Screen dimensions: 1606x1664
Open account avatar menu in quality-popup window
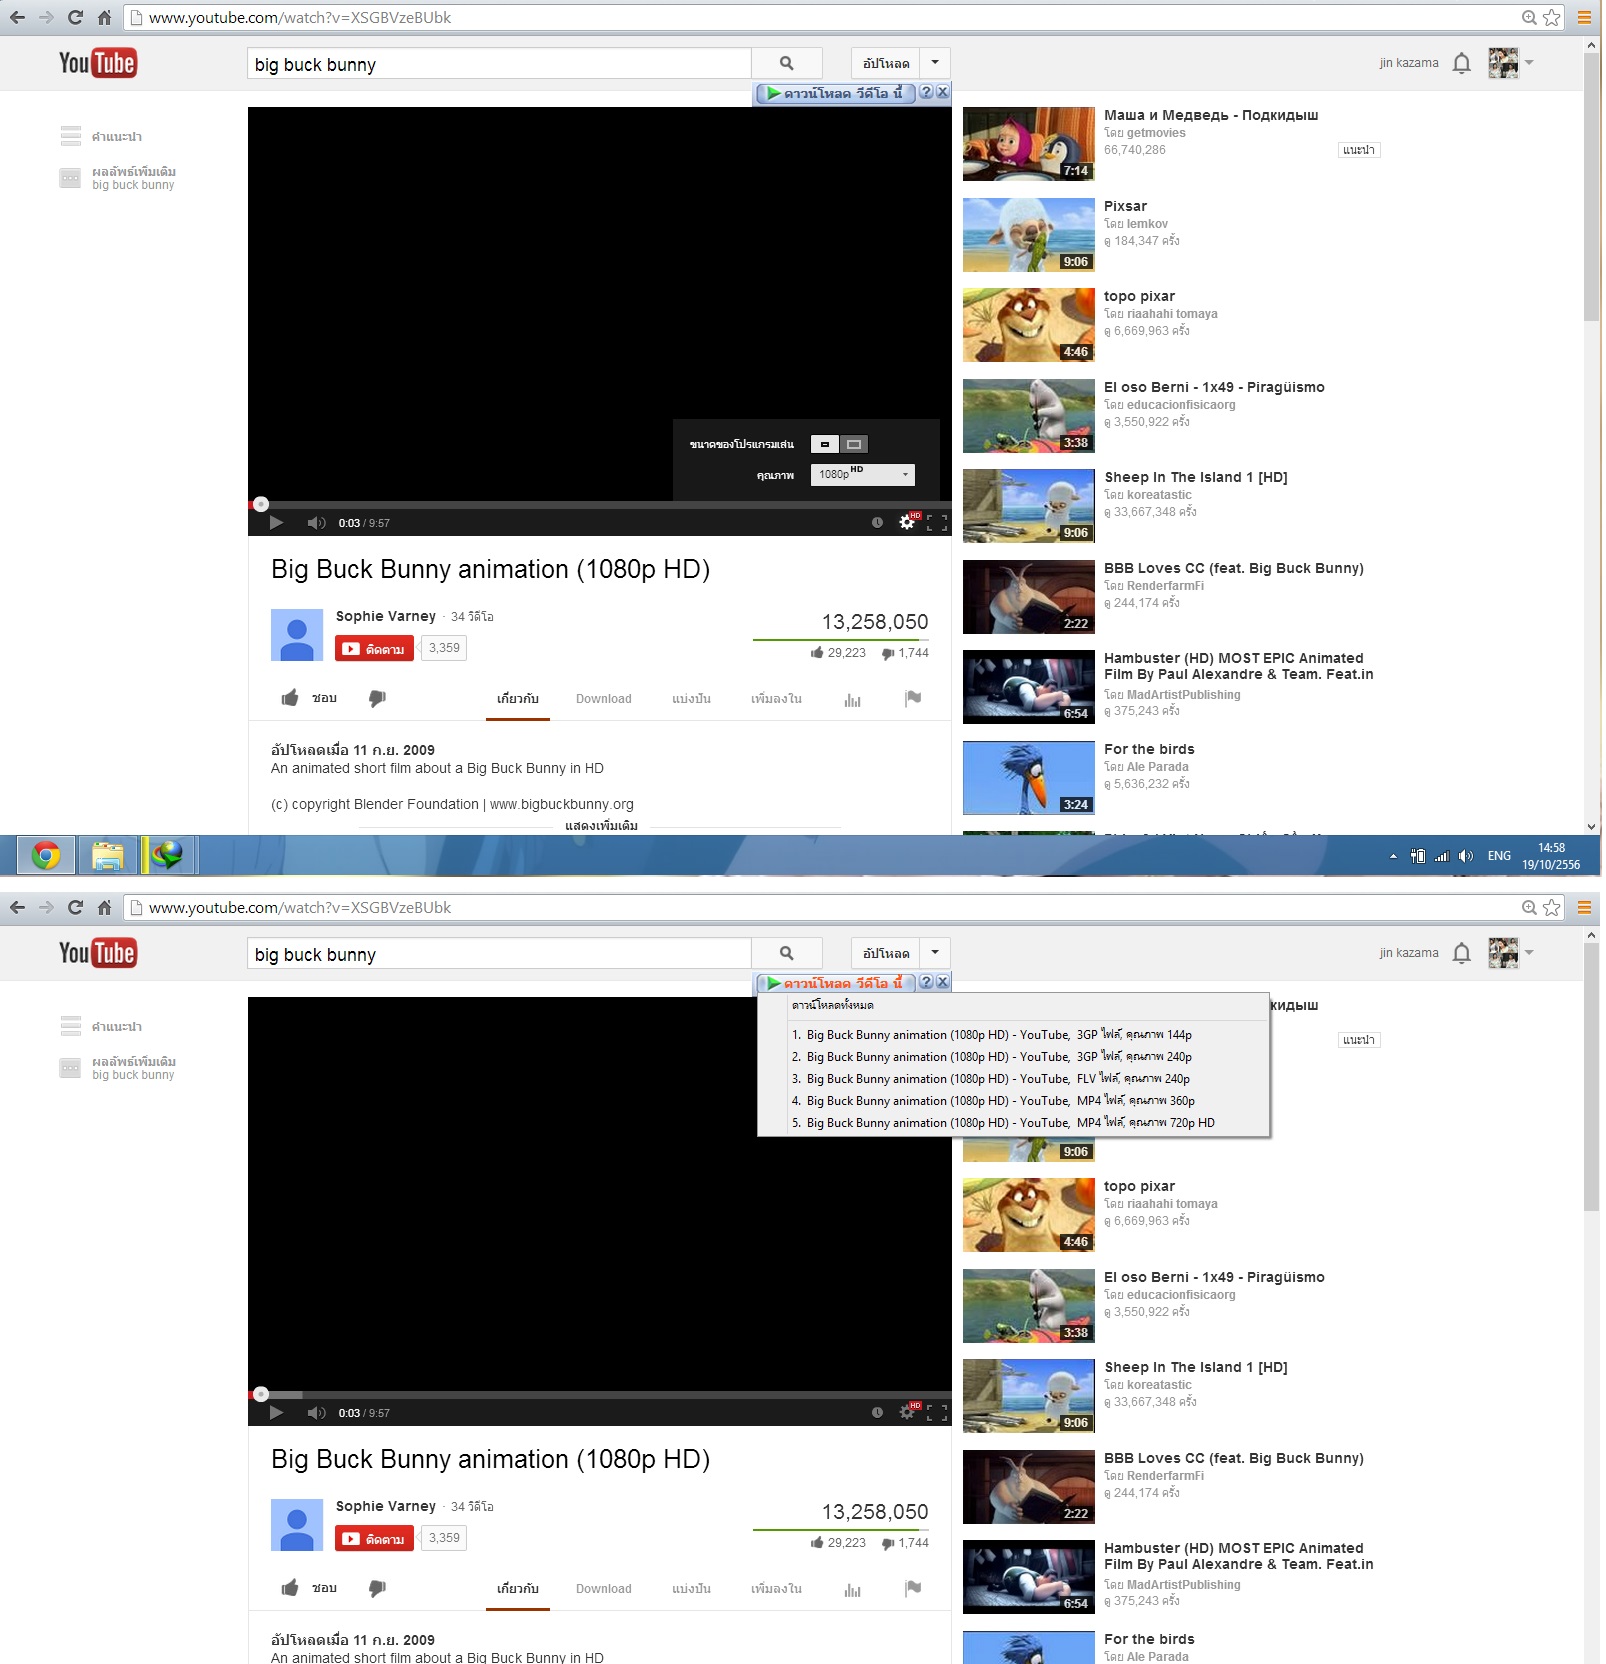click(1511, 63)
